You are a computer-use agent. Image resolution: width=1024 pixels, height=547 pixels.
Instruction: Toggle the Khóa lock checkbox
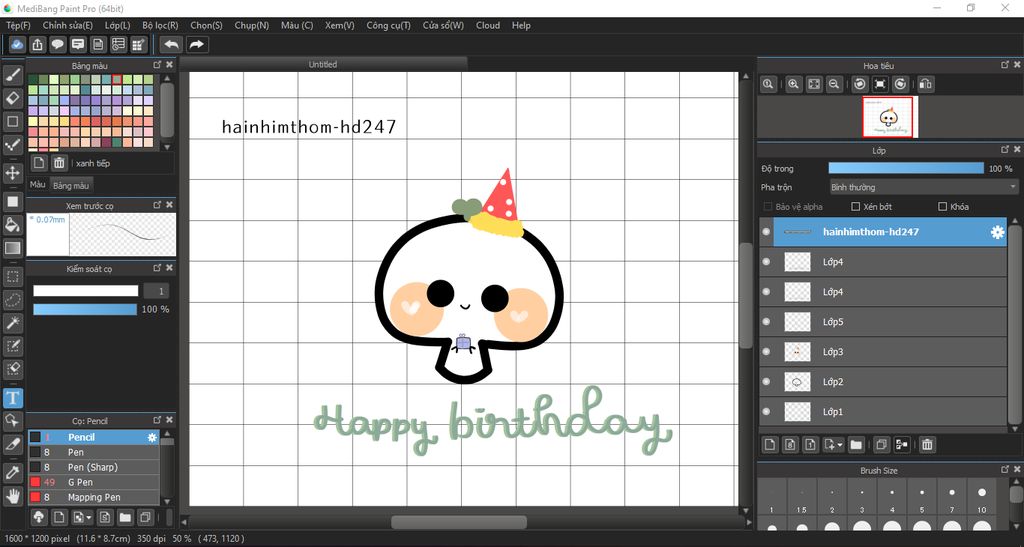[942, 206]
